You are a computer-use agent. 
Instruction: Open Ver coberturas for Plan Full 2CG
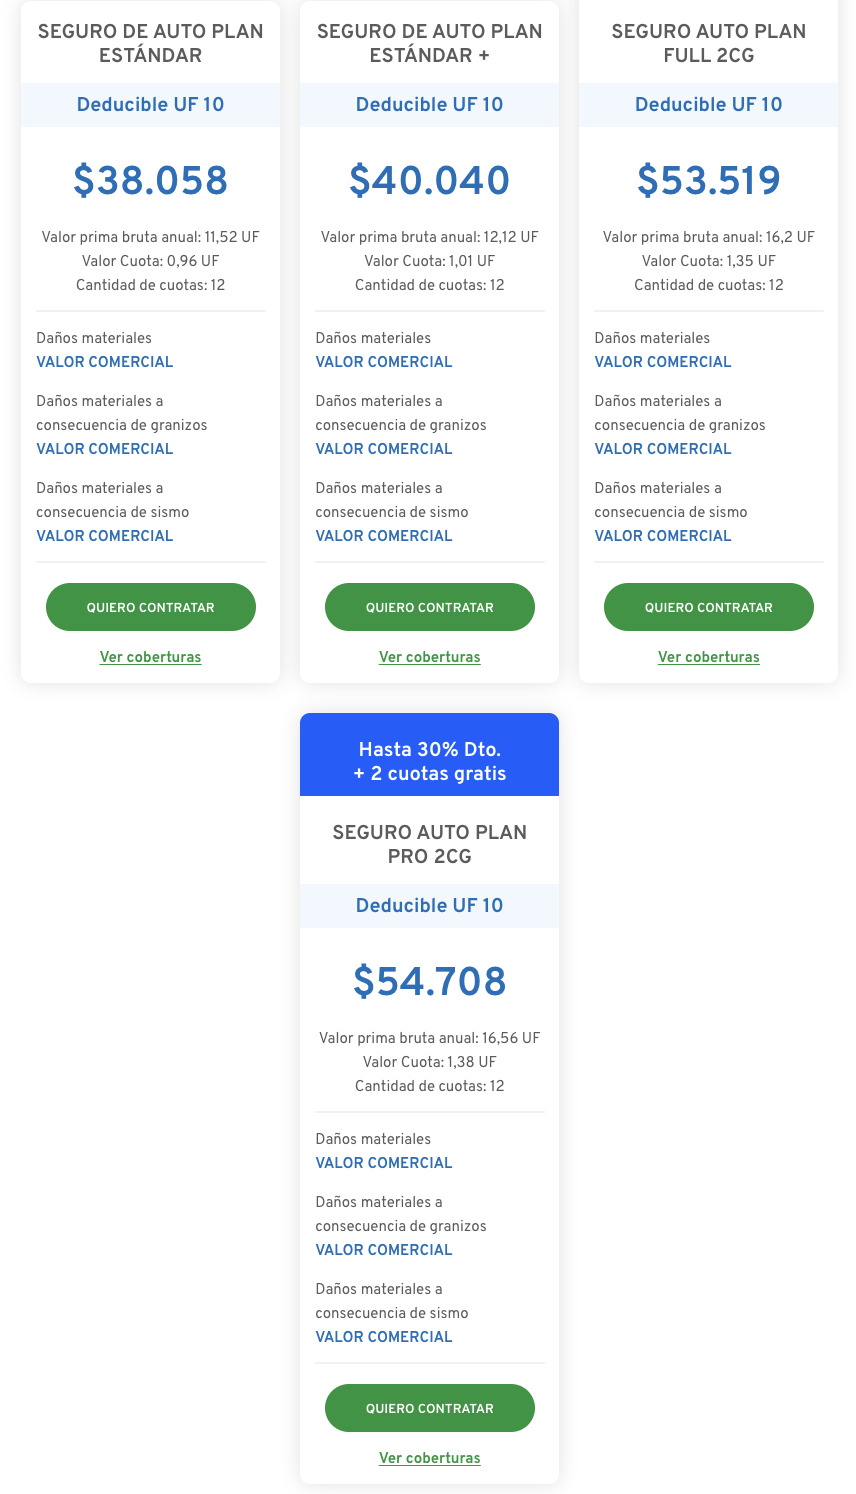[x=708, y=657]
